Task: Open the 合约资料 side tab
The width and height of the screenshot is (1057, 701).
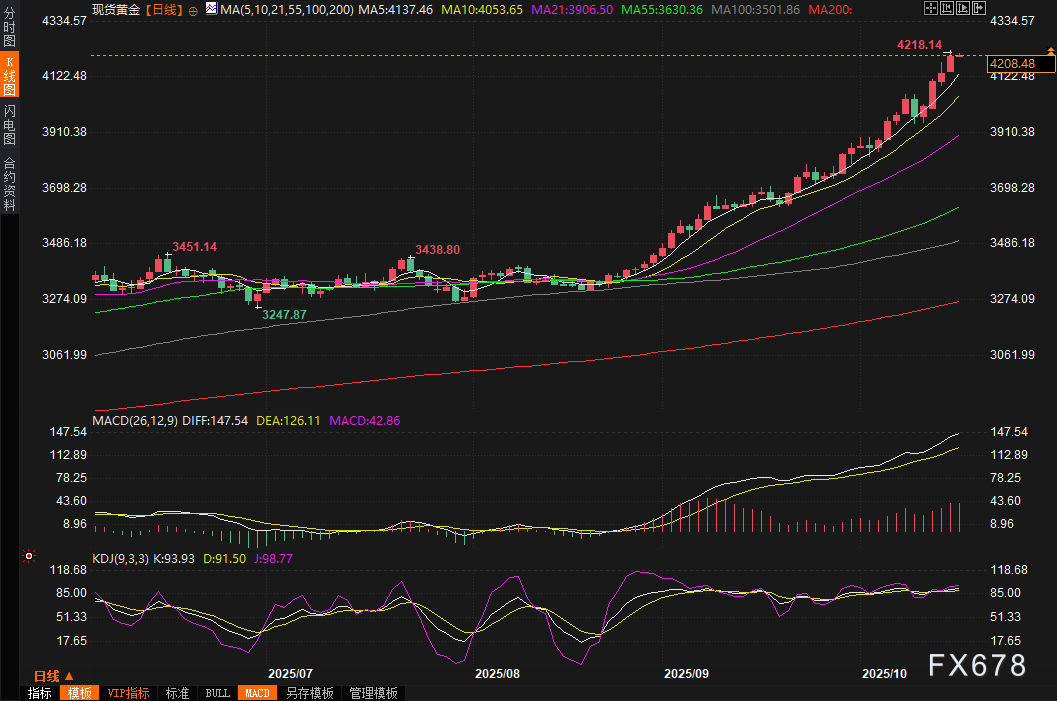Action: [9, 184]
